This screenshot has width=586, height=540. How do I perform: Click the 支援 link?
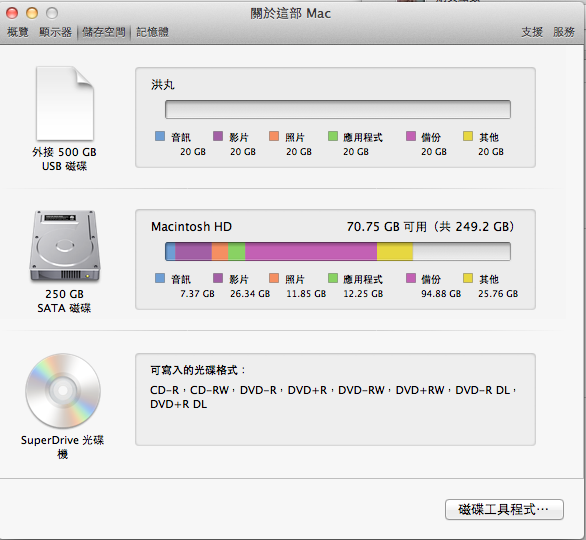[532, 32]
